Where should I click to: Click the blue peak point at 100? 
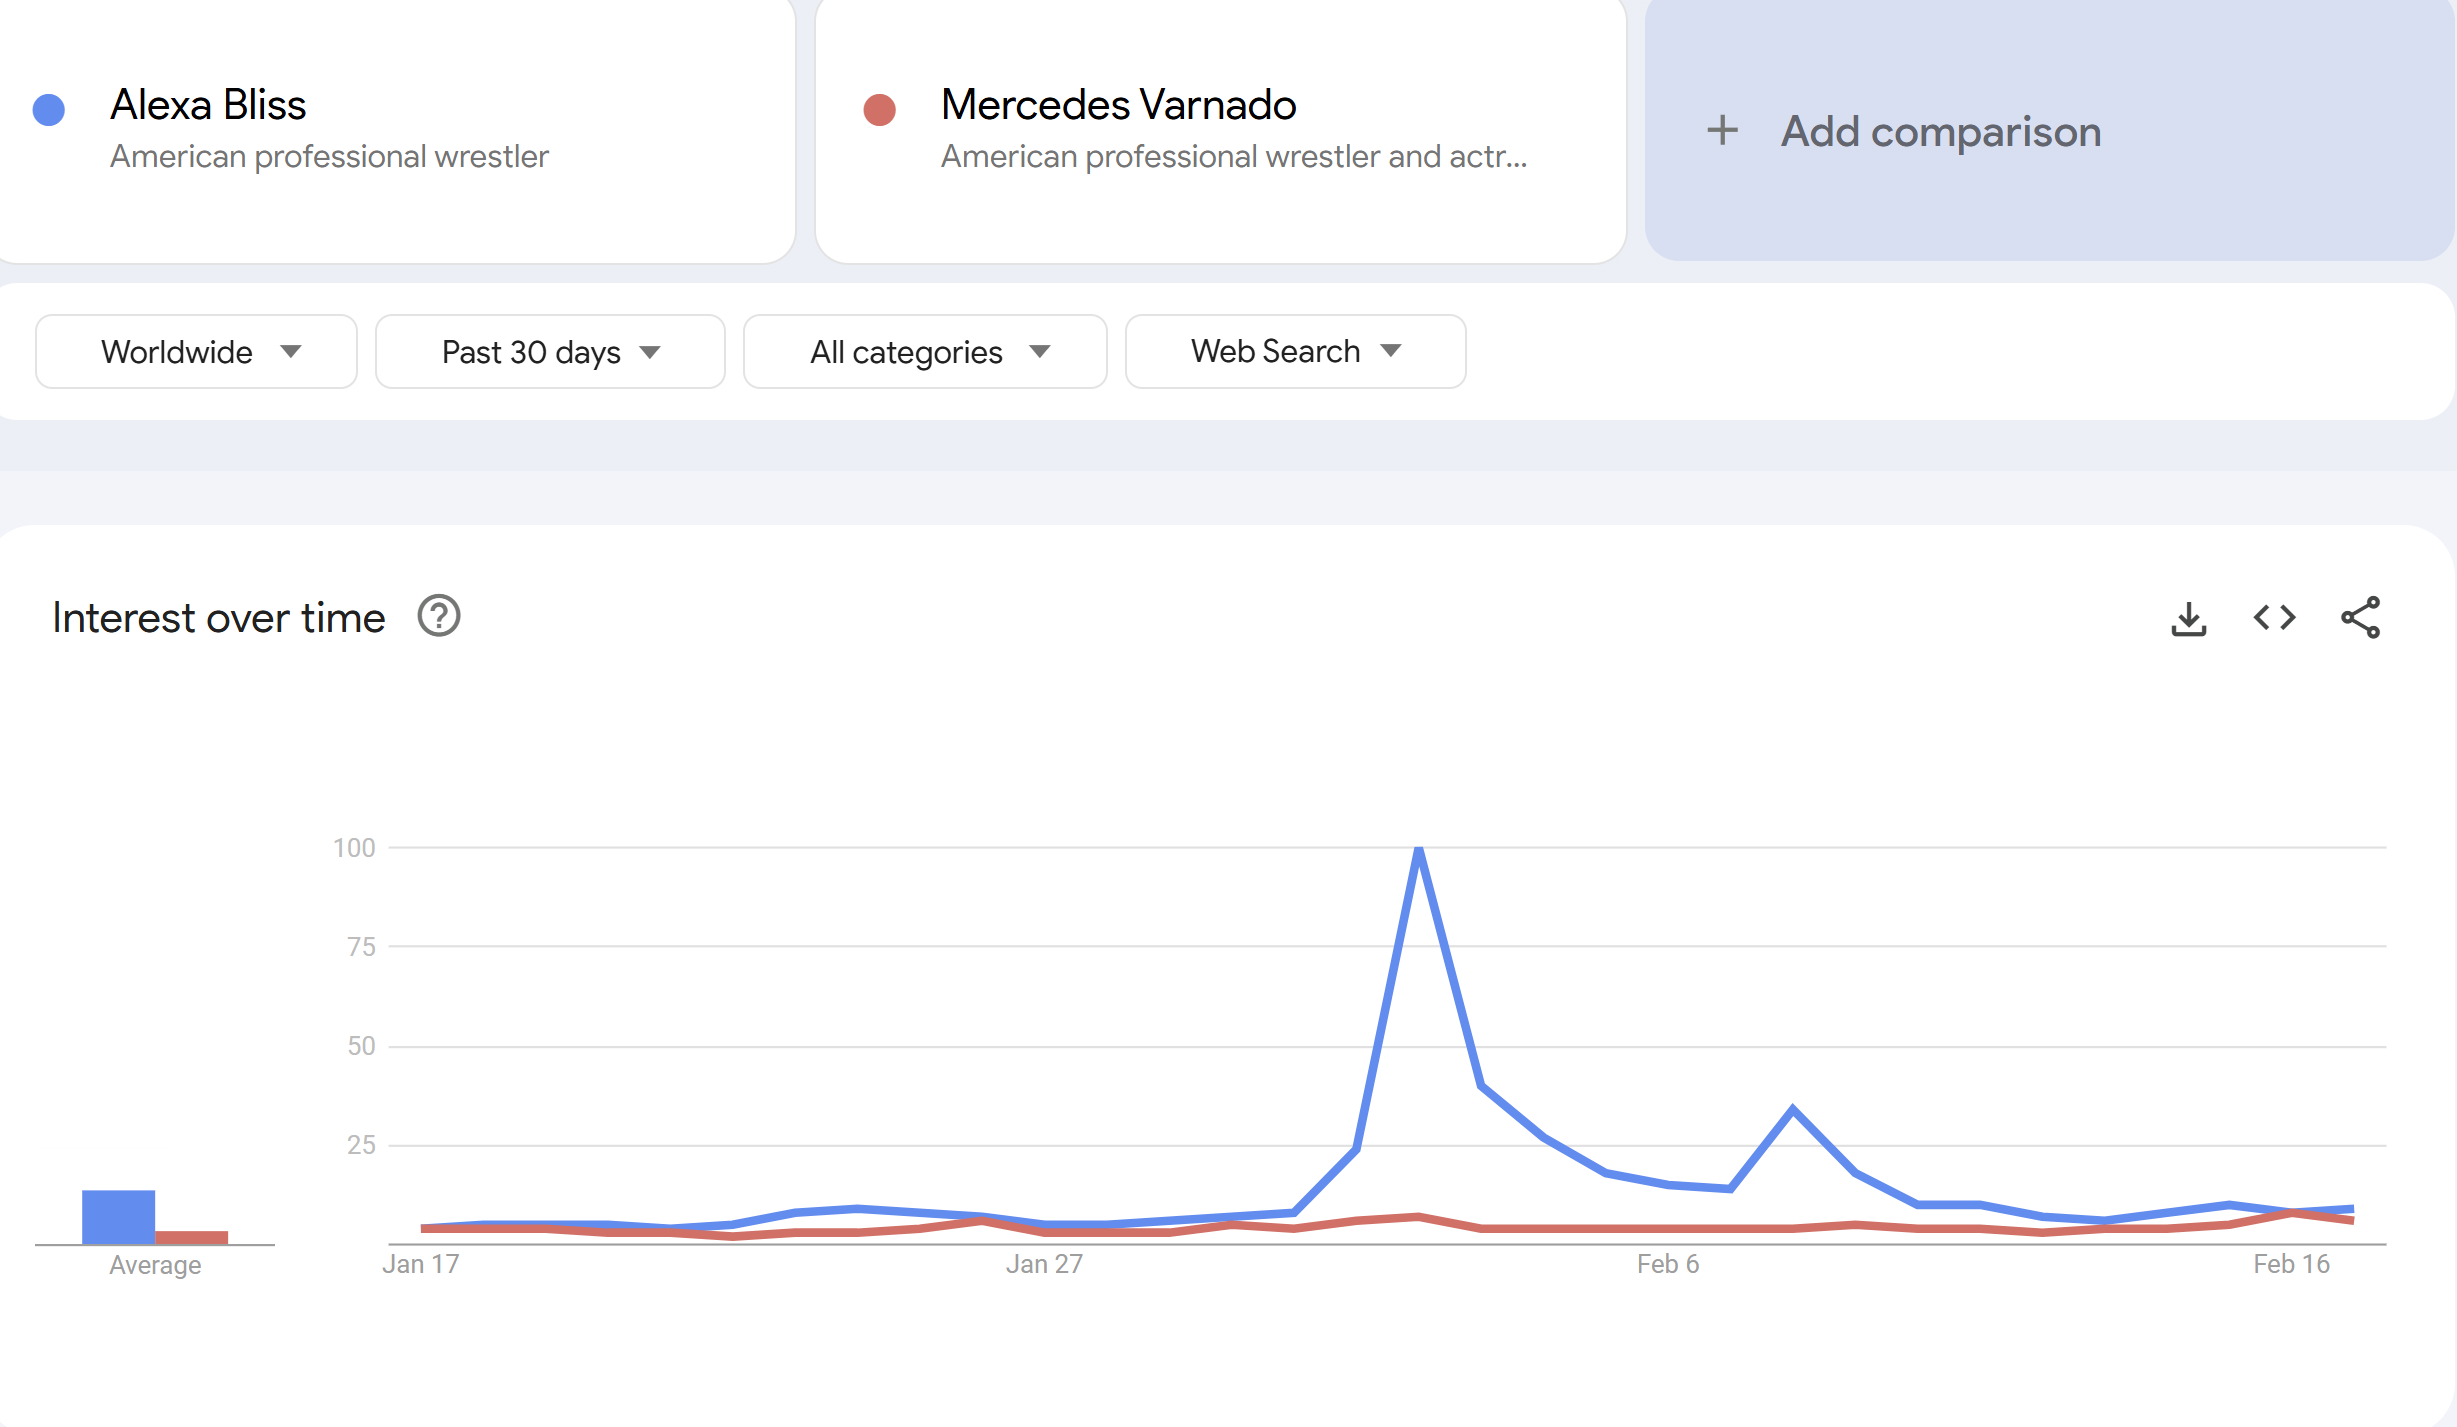coord(1419,850)
